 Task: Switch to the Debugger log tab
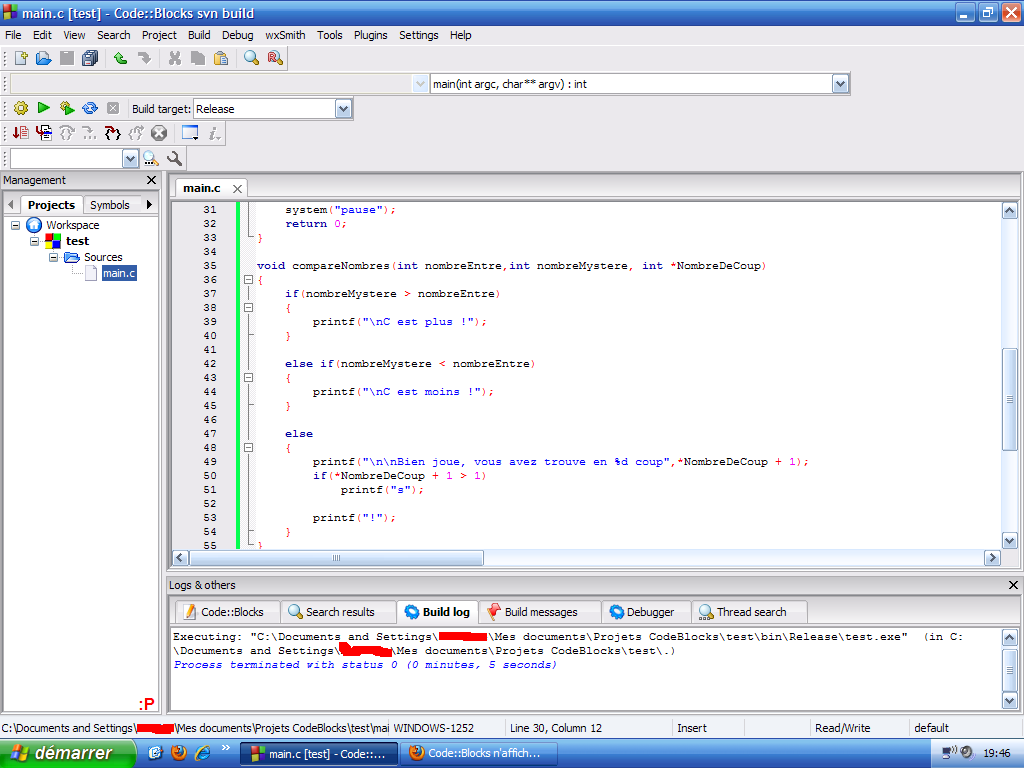[645, 611]
